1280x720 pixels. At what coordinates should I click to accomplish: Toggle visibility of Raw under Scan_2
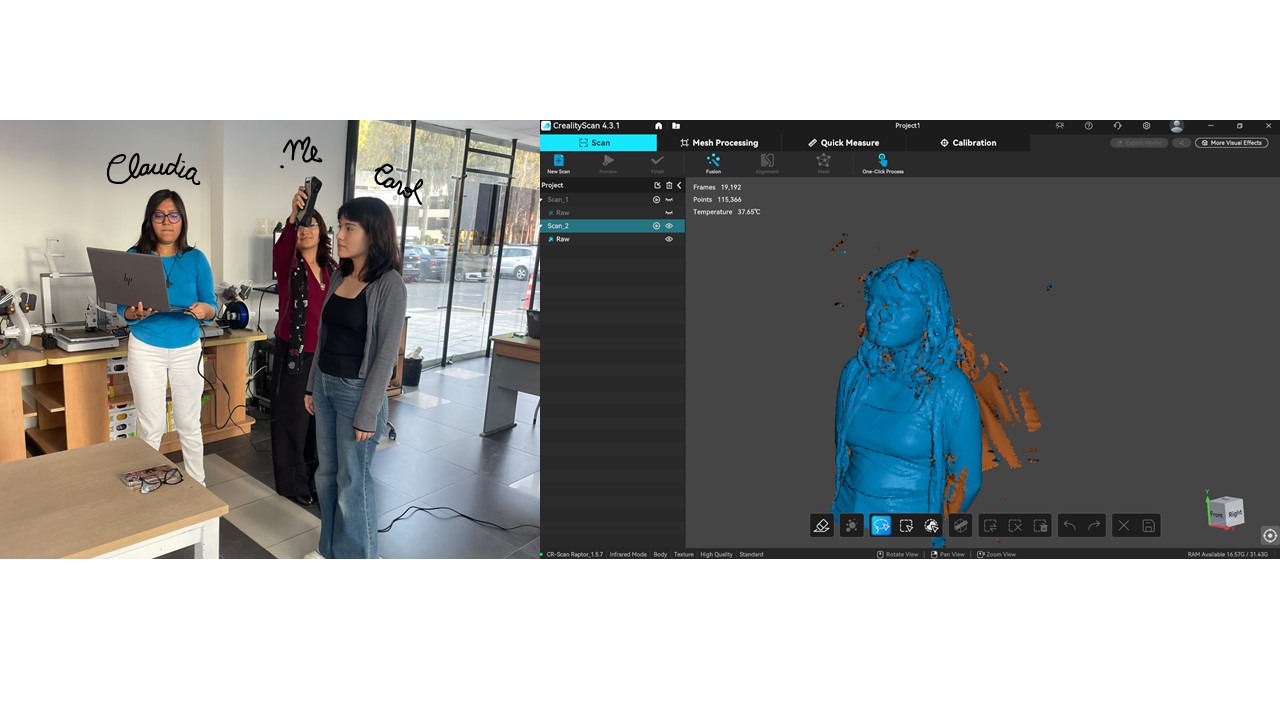tap(669, 239)
